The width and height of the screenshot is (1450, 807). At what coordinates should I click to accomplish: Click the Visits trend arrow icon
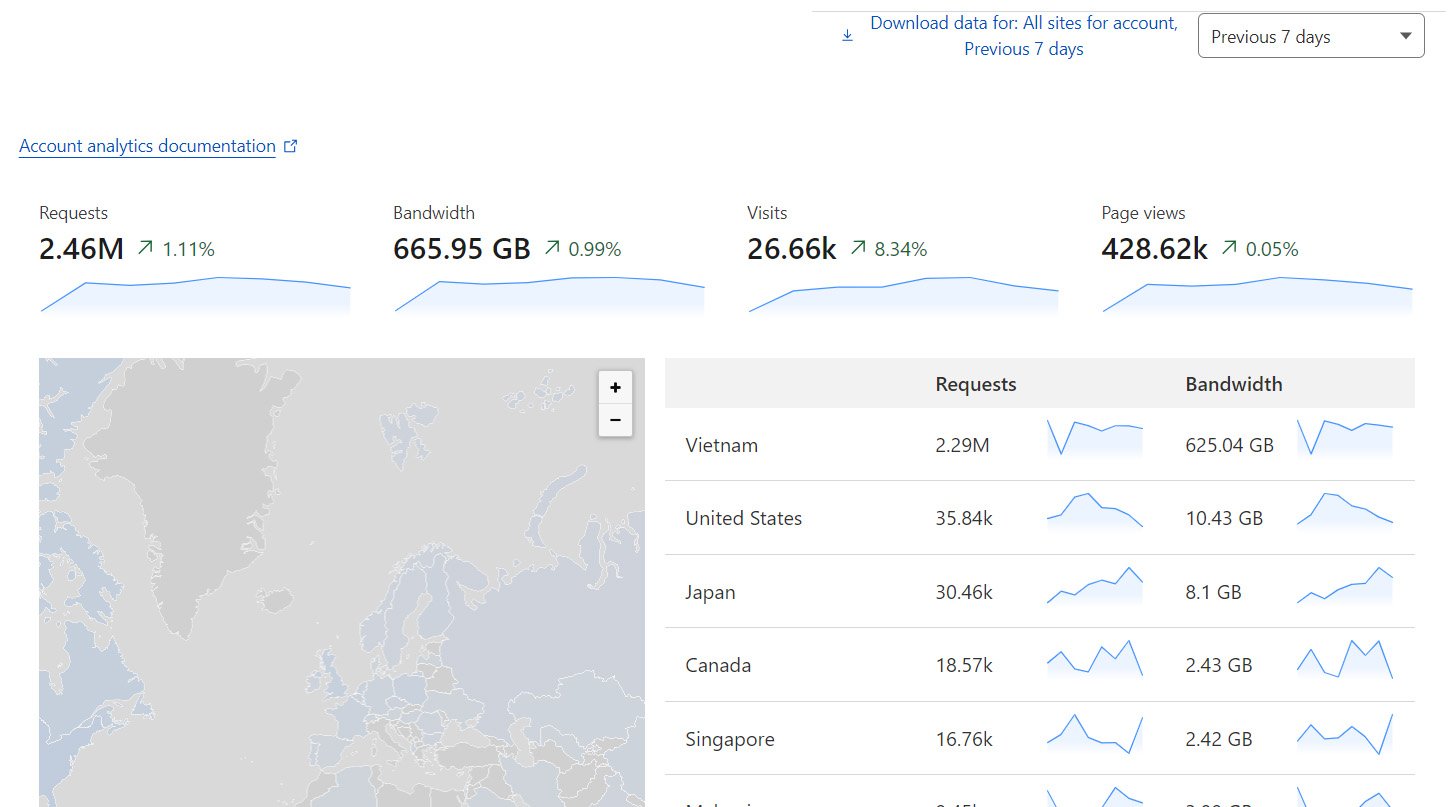tap(858, 248)
